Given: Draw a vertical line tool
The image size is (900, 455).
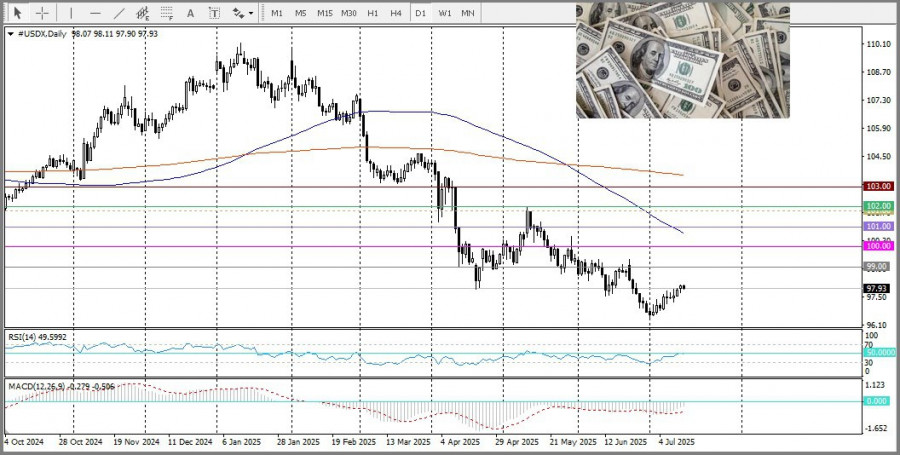Looking at the screenshot, I should pyautogui.click(x=71, y=13).
